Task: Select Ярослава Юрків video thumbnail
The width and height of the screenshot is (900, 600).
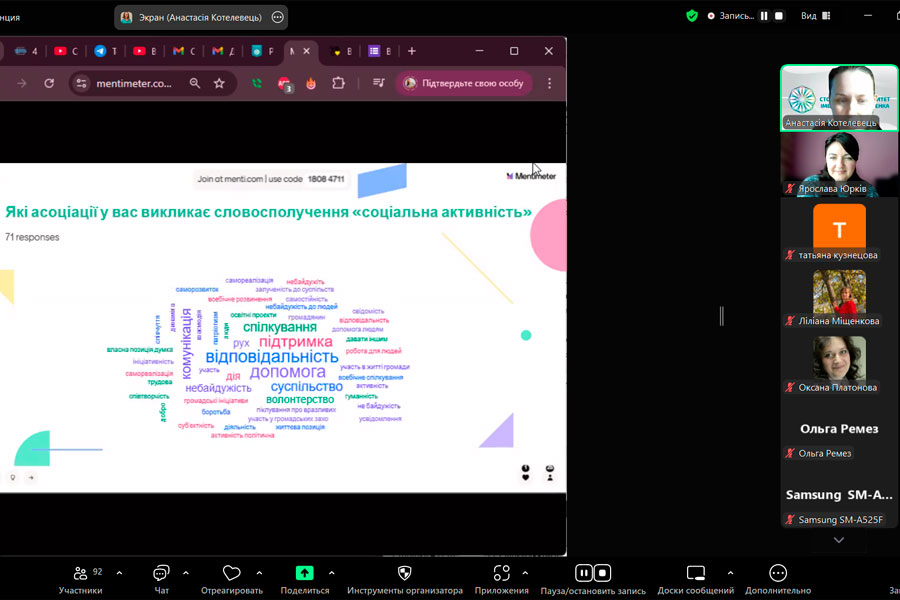Action: tap(839, 164)
